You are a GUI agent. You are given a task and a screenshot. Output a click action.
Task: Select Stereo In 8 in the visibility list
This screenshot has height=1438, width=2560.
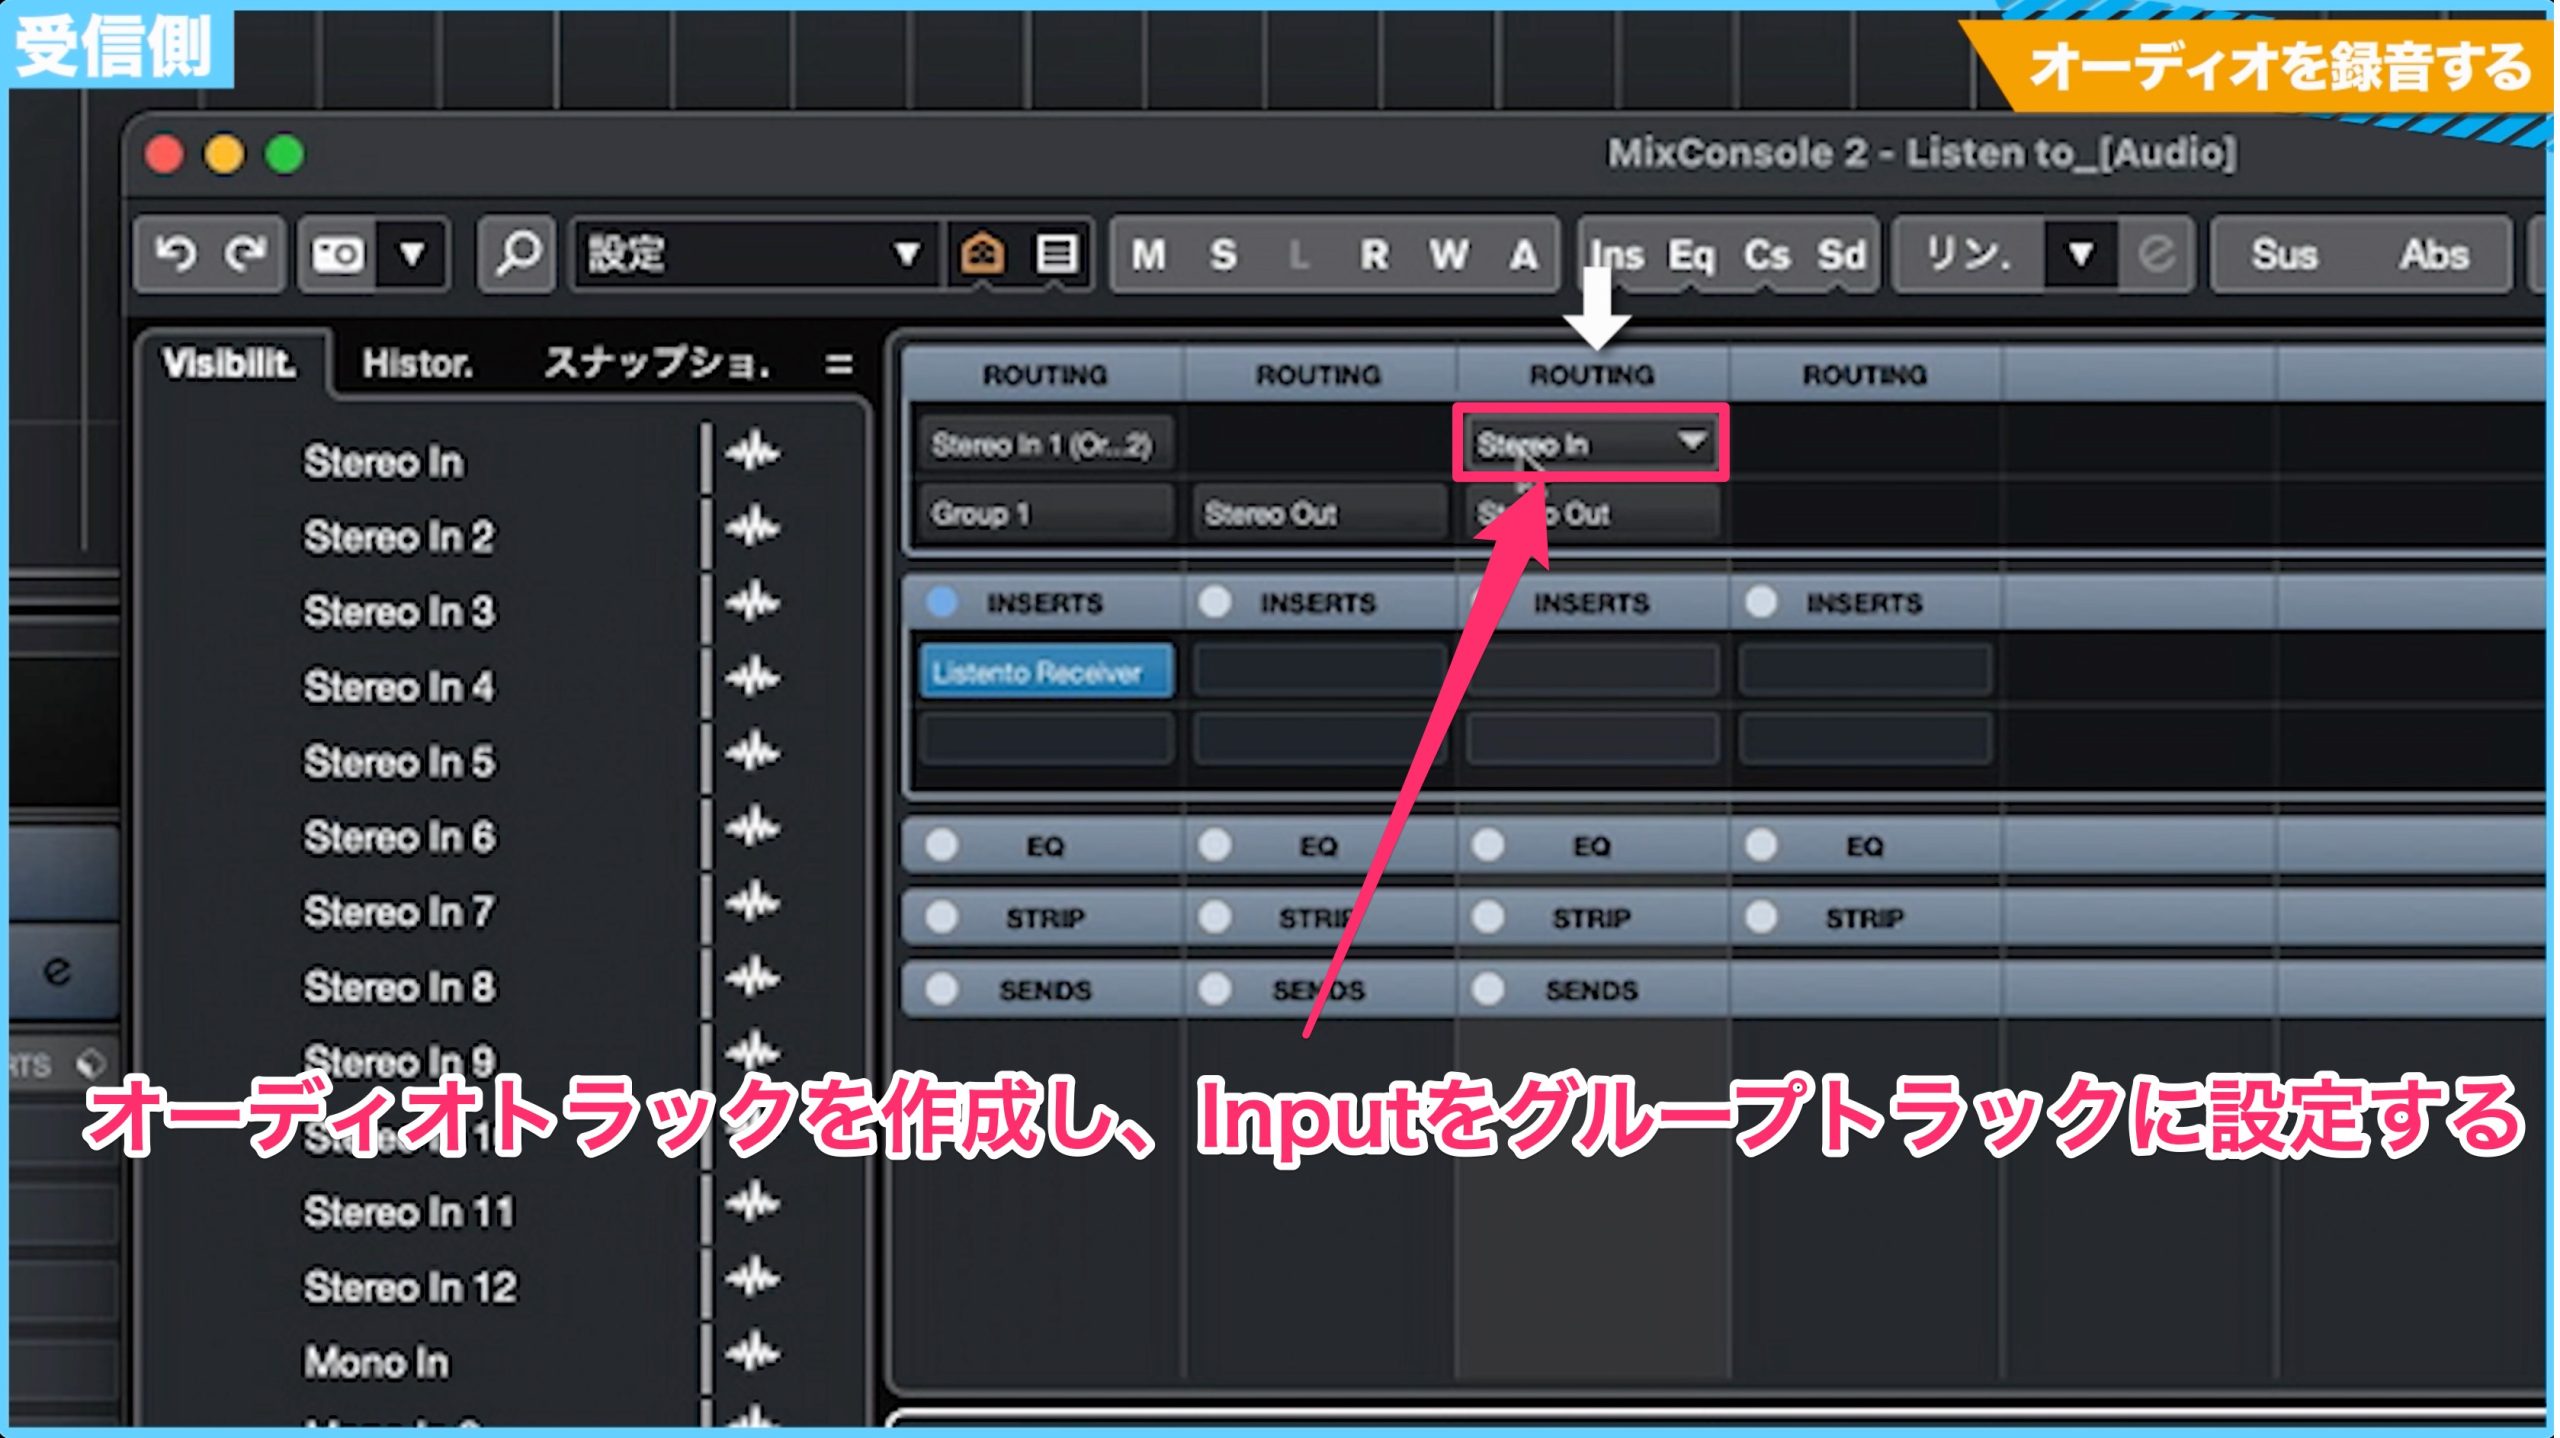click(399, 987)
